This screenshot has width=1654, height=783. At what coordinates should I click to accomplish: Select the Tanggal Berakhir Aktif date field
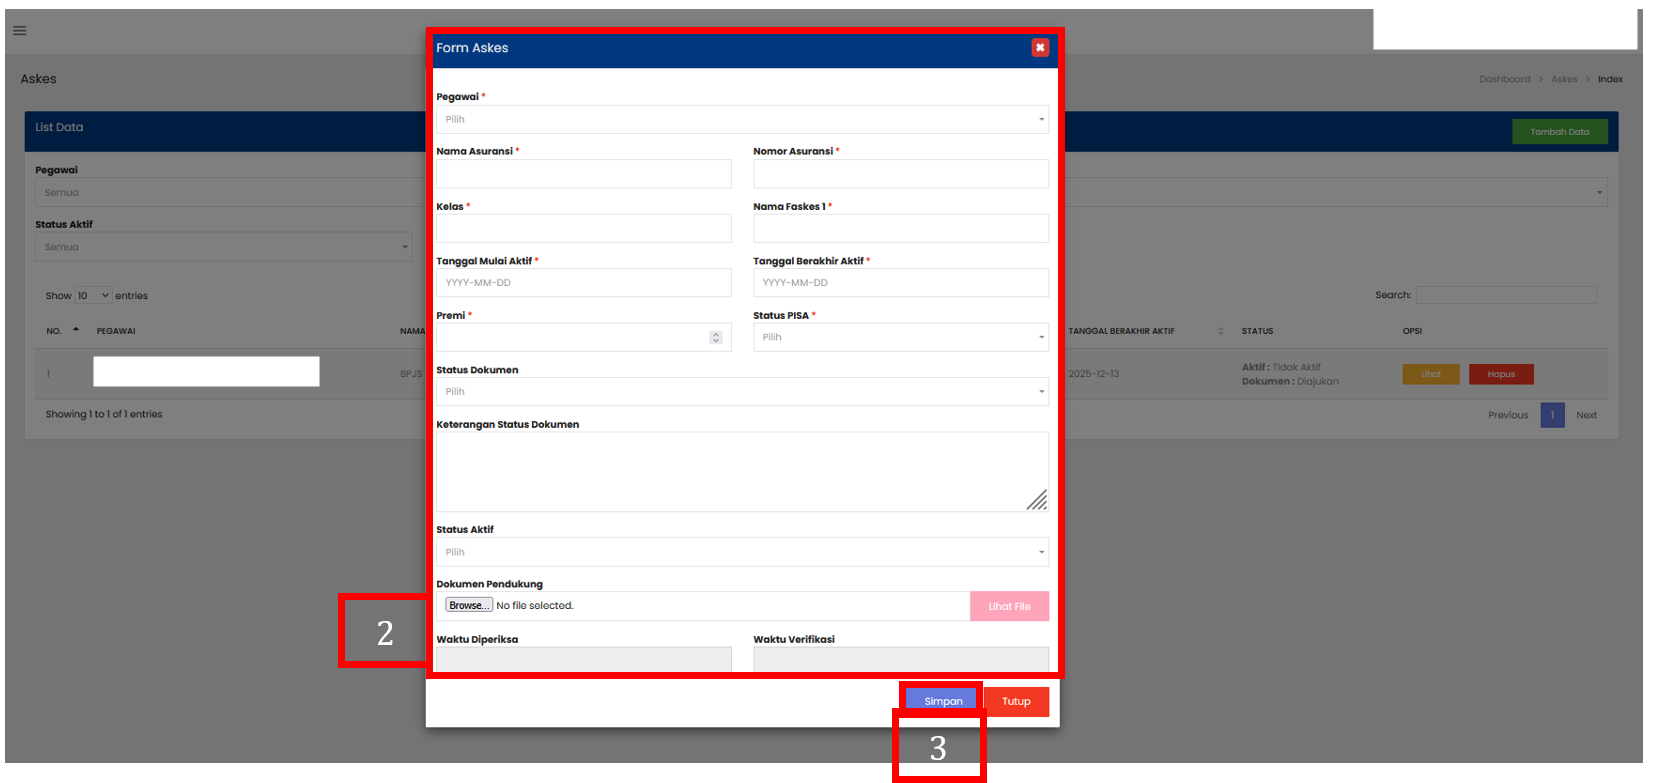click(900, 283)
